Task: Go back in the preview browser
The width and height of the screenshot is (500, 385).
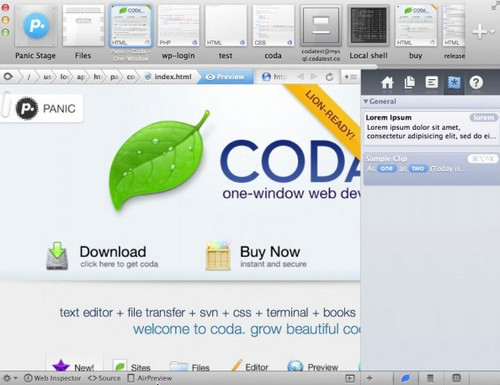Action: [x=300, y=77]
